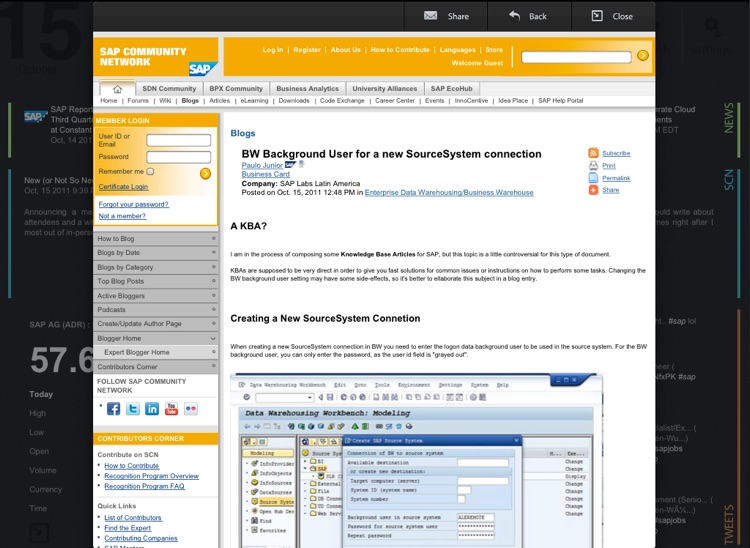The width and height of the screenshot is (750, 548).
Task: Click the Permalink document icon
Action: click(593, 178)
